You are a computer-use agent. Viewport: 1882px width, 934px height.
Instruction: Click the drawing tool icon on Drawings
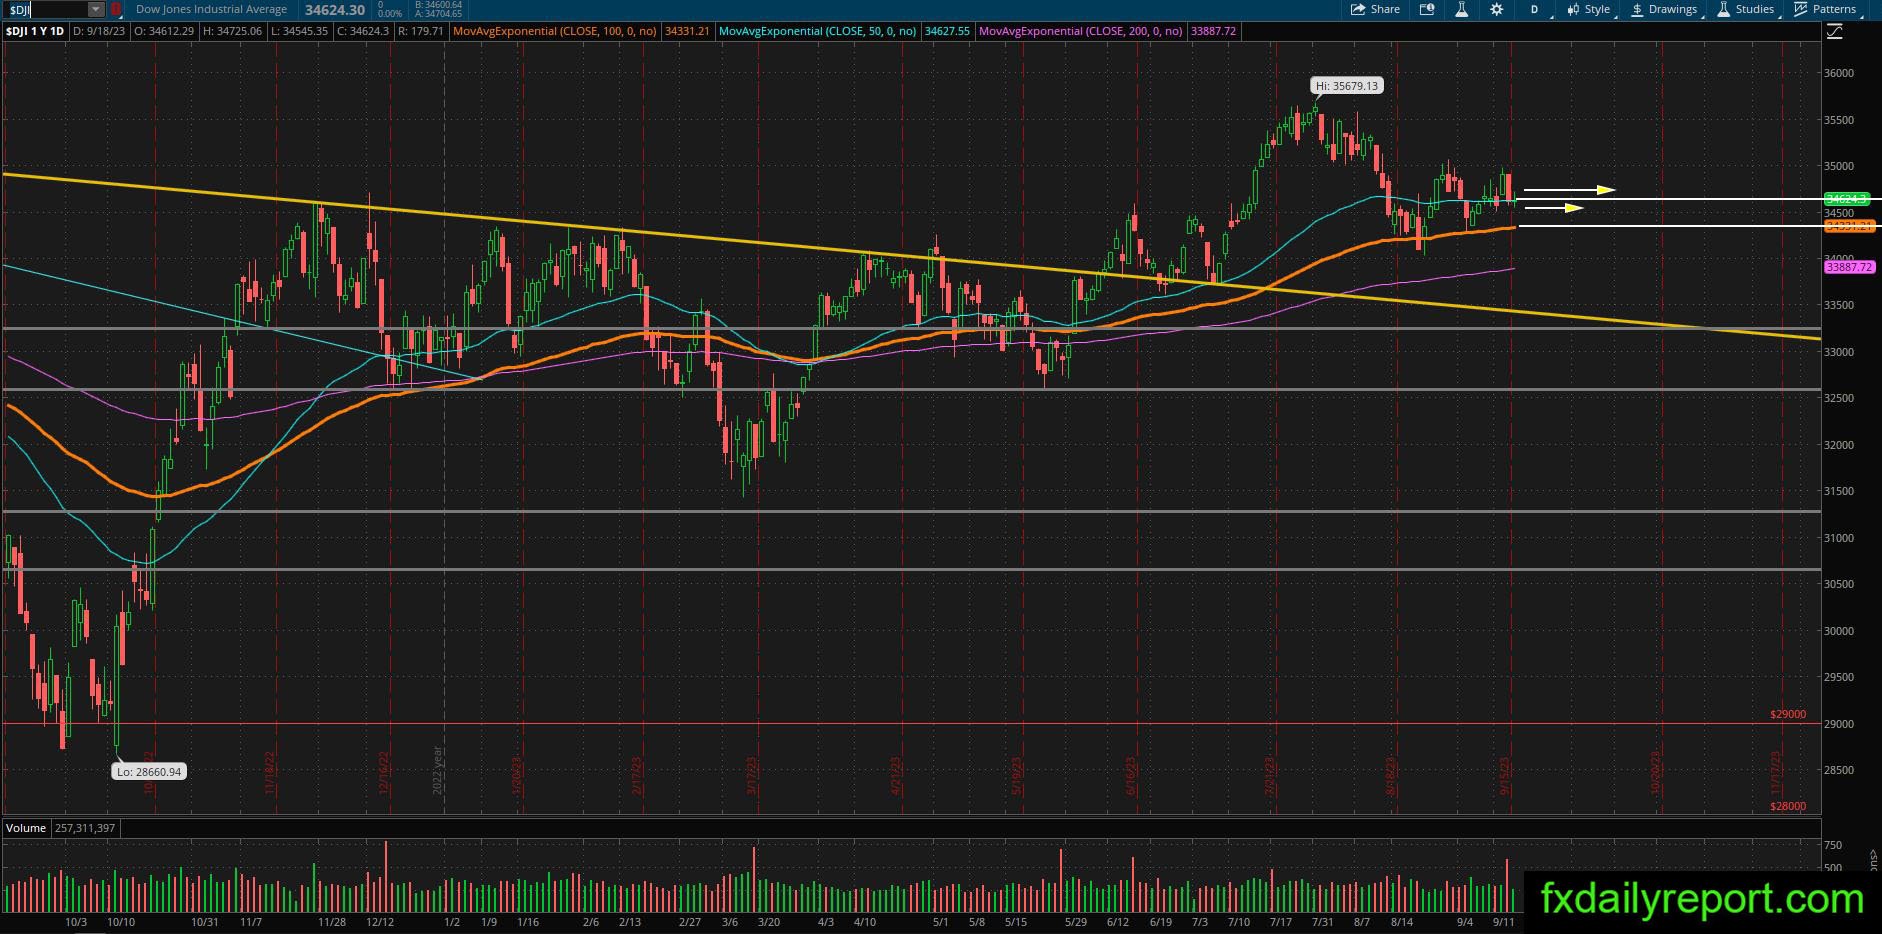coord(1638,9)
